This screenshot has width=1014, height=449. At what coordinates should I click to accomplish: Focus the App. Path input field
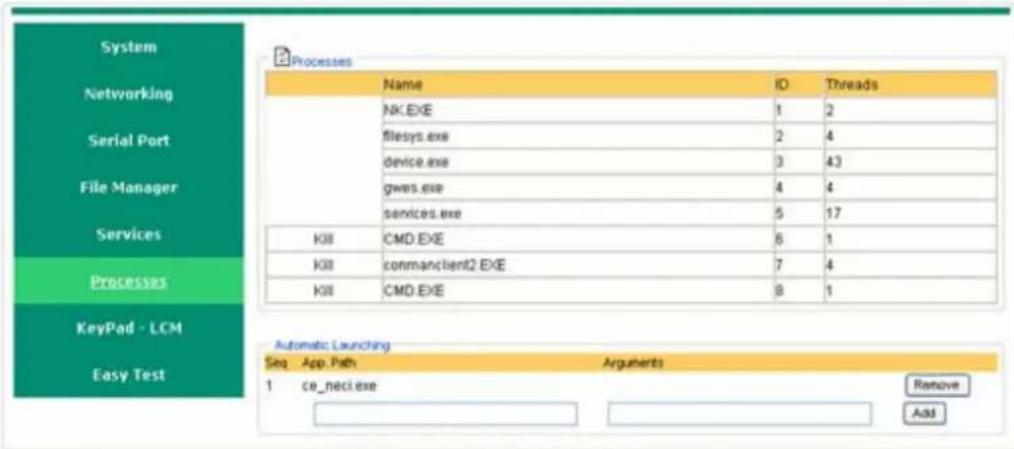446,414
